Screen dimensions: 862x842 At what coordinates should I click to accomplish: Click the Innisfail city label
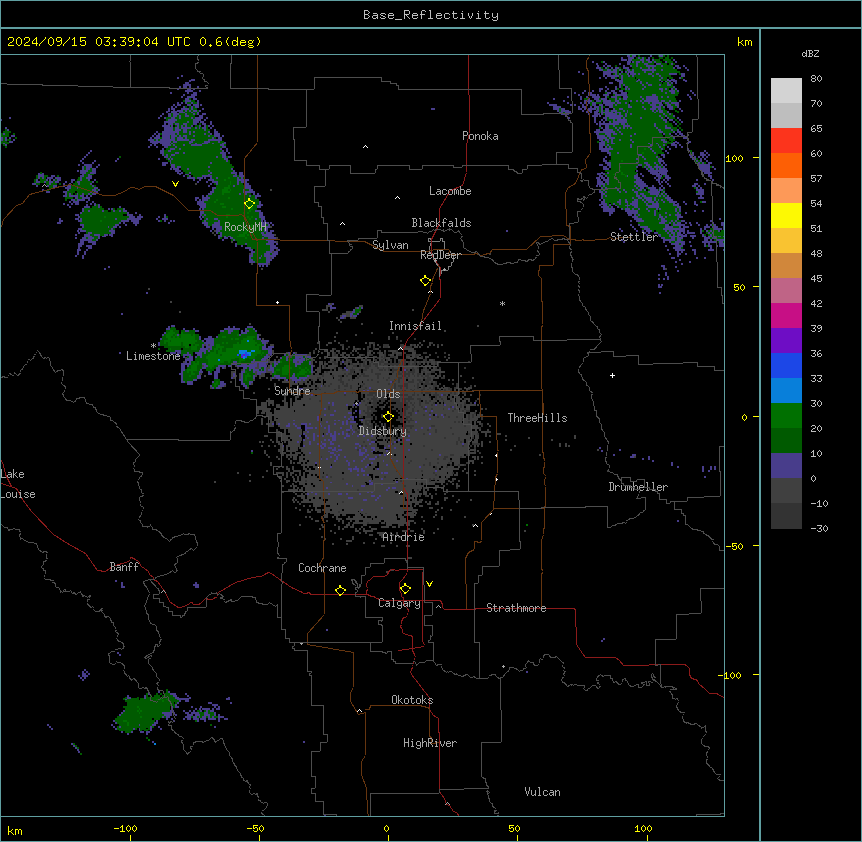pyautogui.click(x=415, y=326)
